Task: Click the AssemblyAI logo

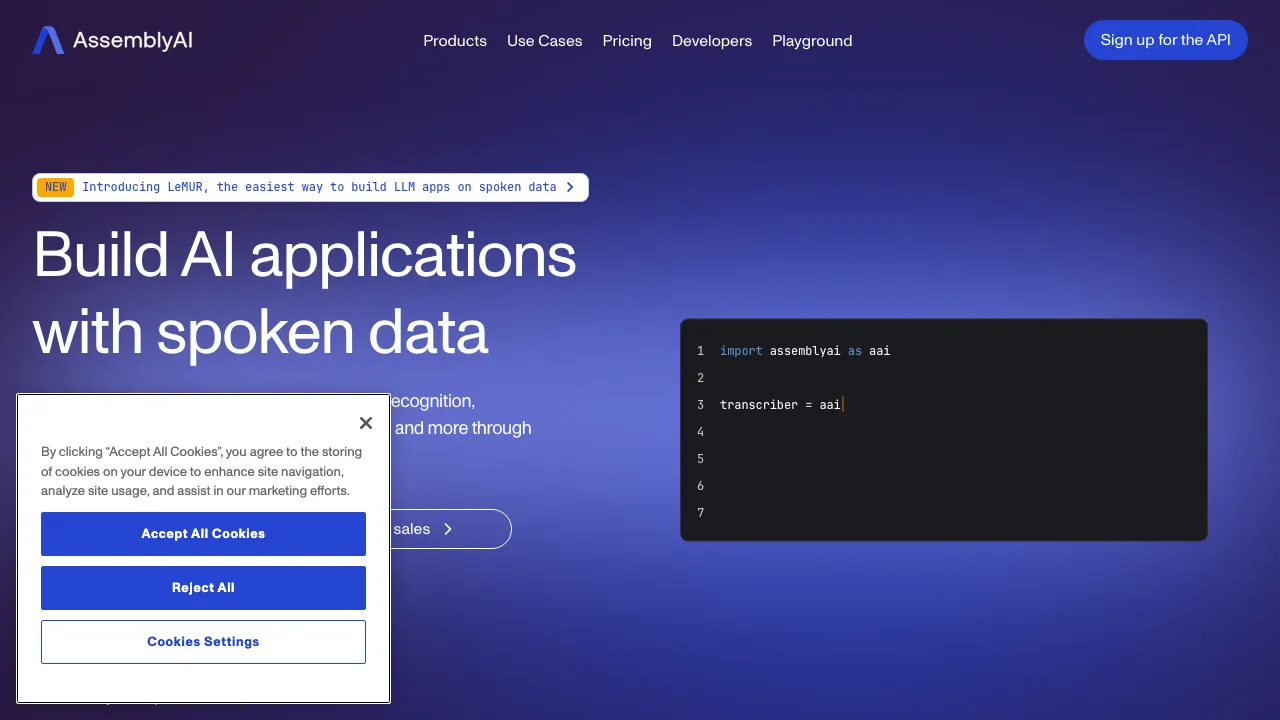Action: (112, 40)
